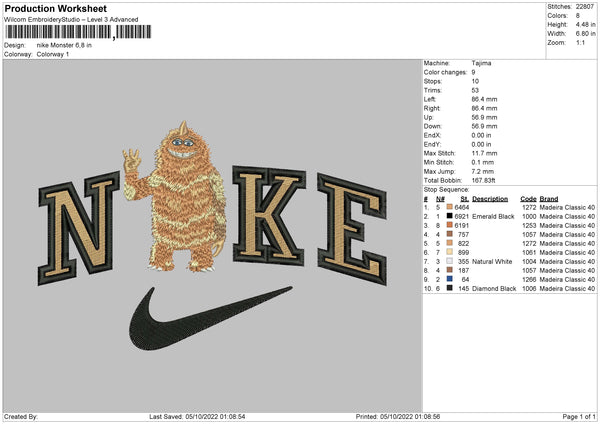
Task: Pick the color swatch in stop row 1
Action: (x=450, y=207)
